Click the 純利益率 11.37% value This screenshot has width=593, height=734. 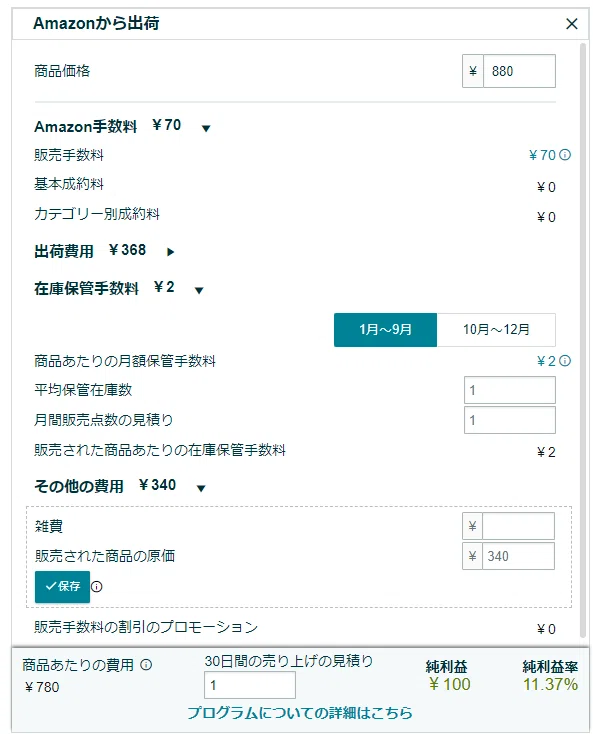(x=550, y=684)
